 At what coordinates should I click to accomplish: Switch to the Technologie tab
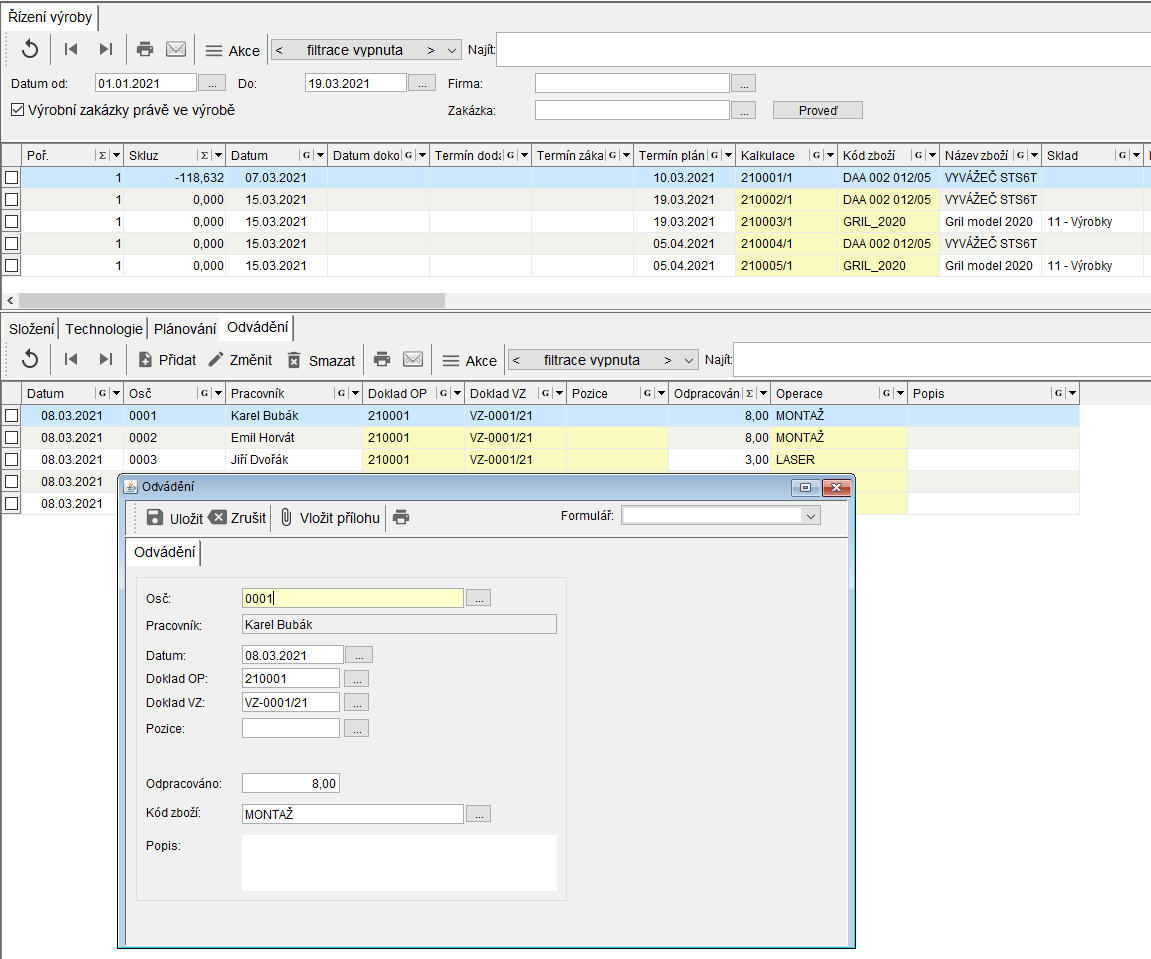point(104,329)
